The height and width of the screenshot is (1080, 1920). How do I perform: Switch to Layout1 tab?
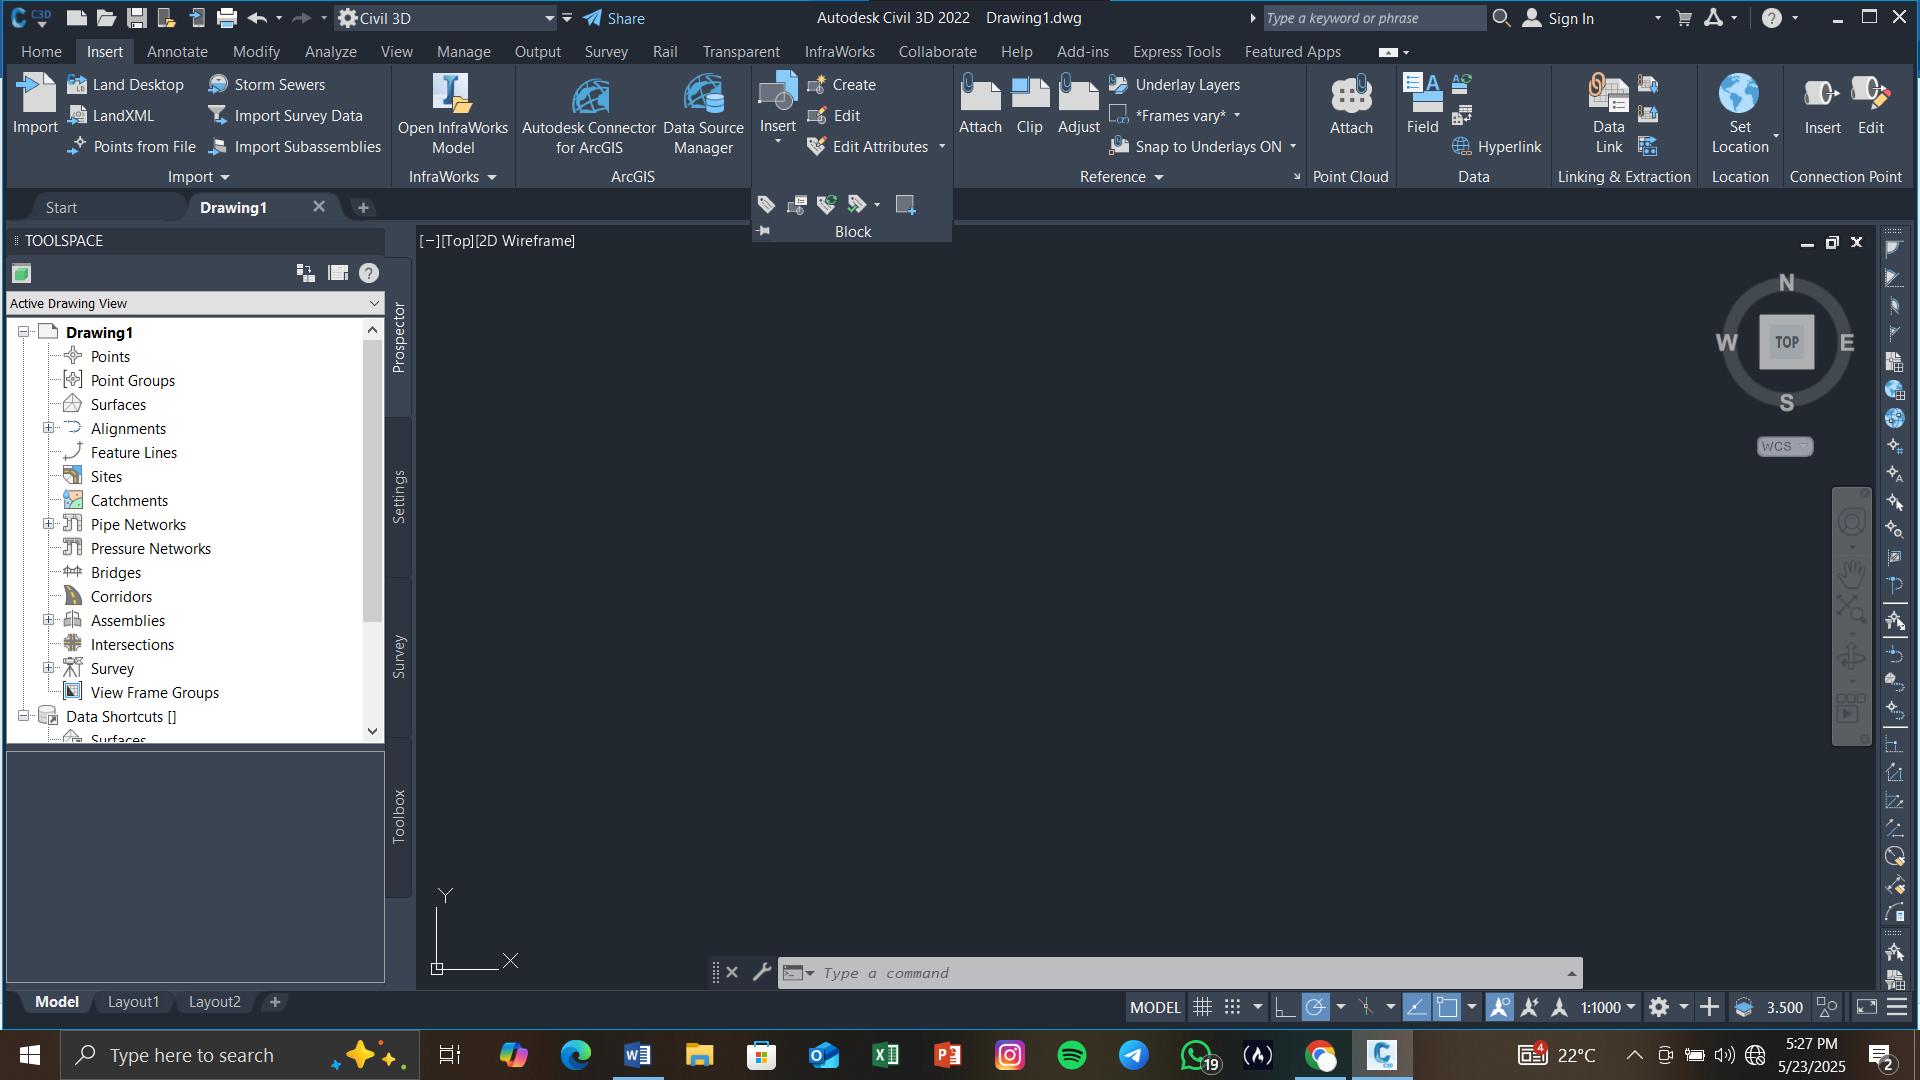133,1001
